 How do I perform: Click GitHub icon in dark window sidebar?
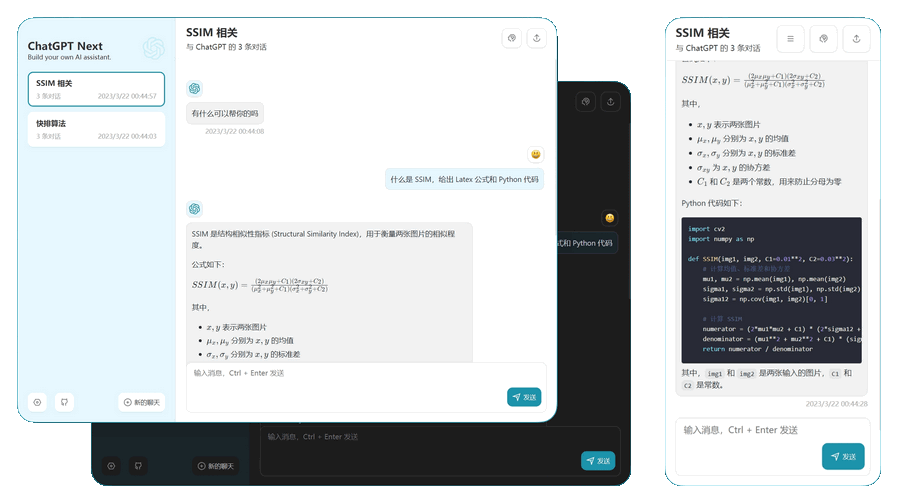pos(137,466)
